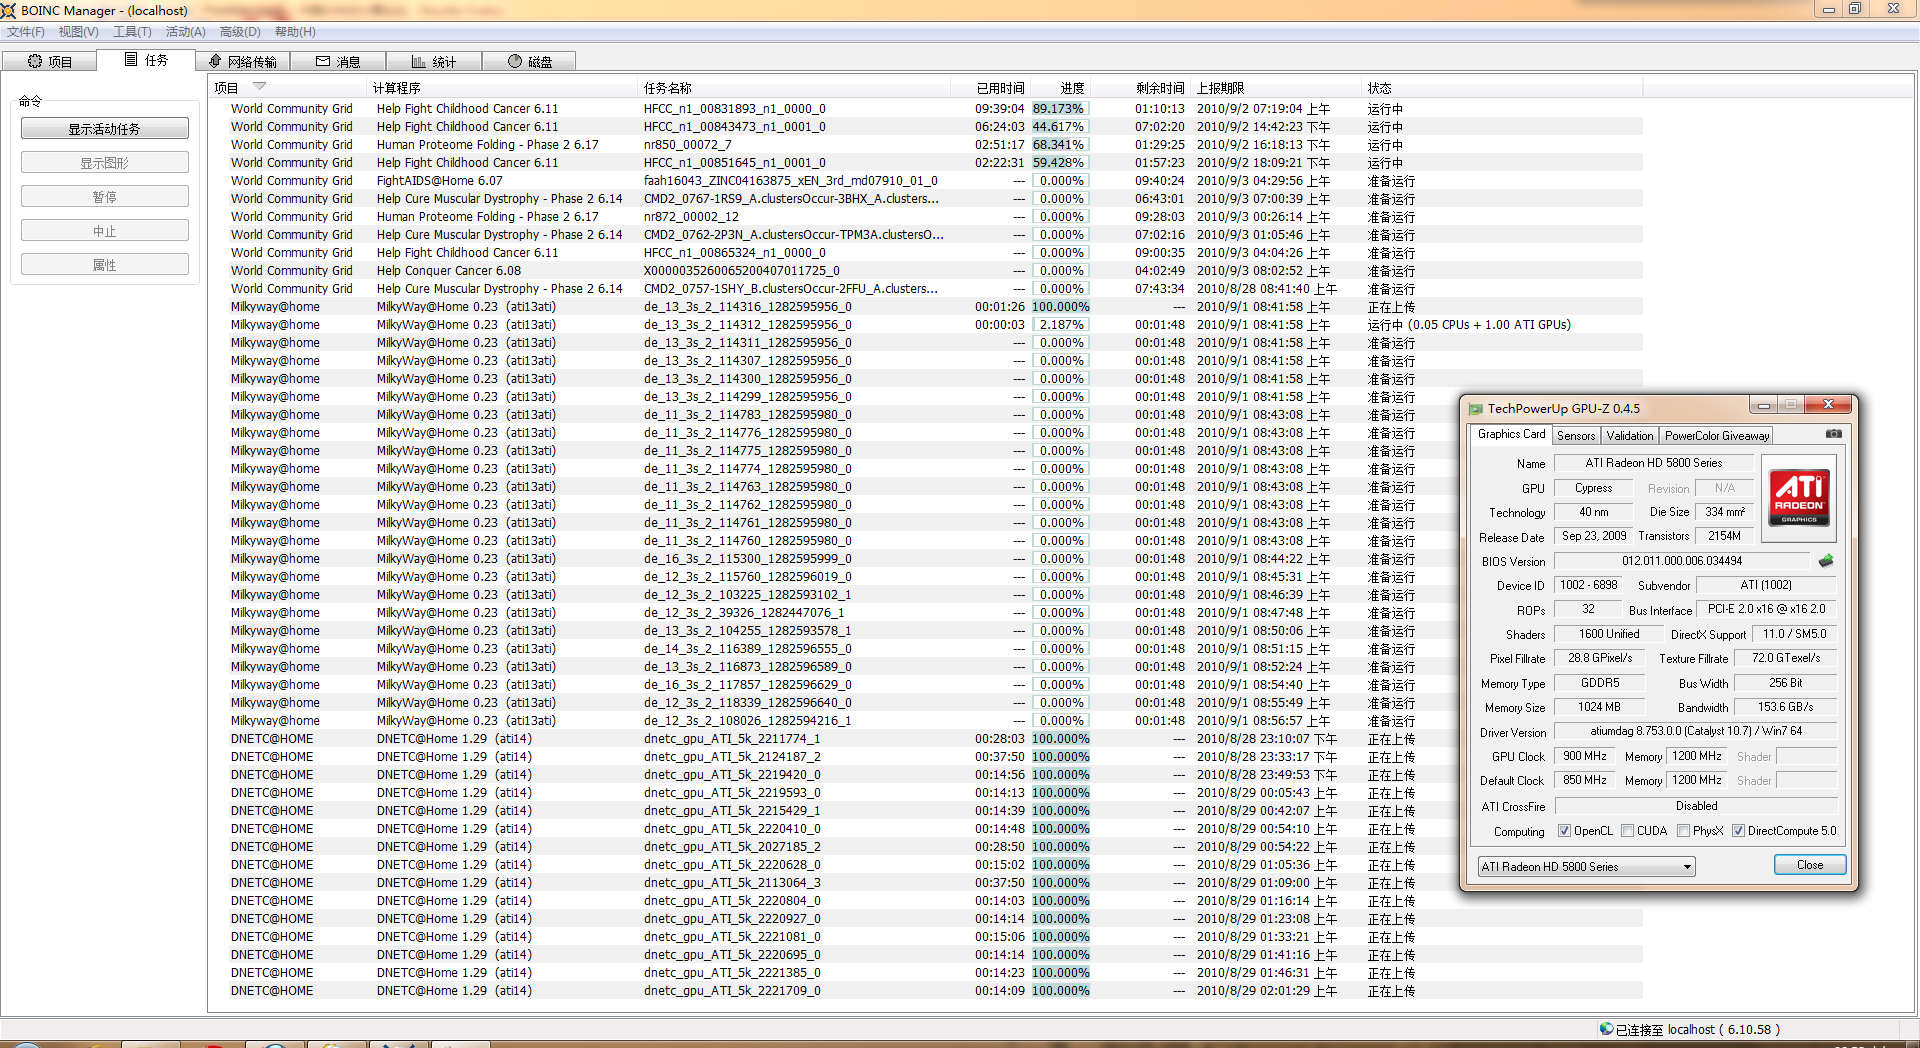The height and width of the screenshot is (1048, 1920).
Task: Open the ATI Radeon HD 5800 Series dropdown
Action: [x=1586, y=867]
